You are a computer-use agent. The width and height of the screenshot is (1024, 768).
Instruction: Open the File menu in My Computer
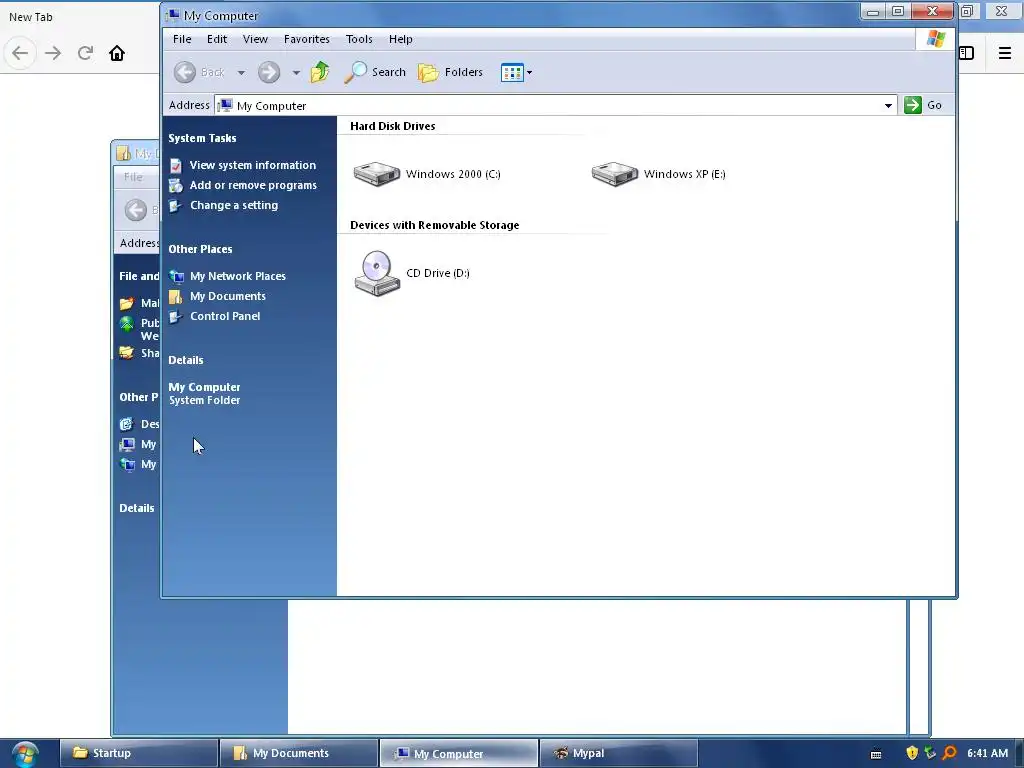coord(182,39)
